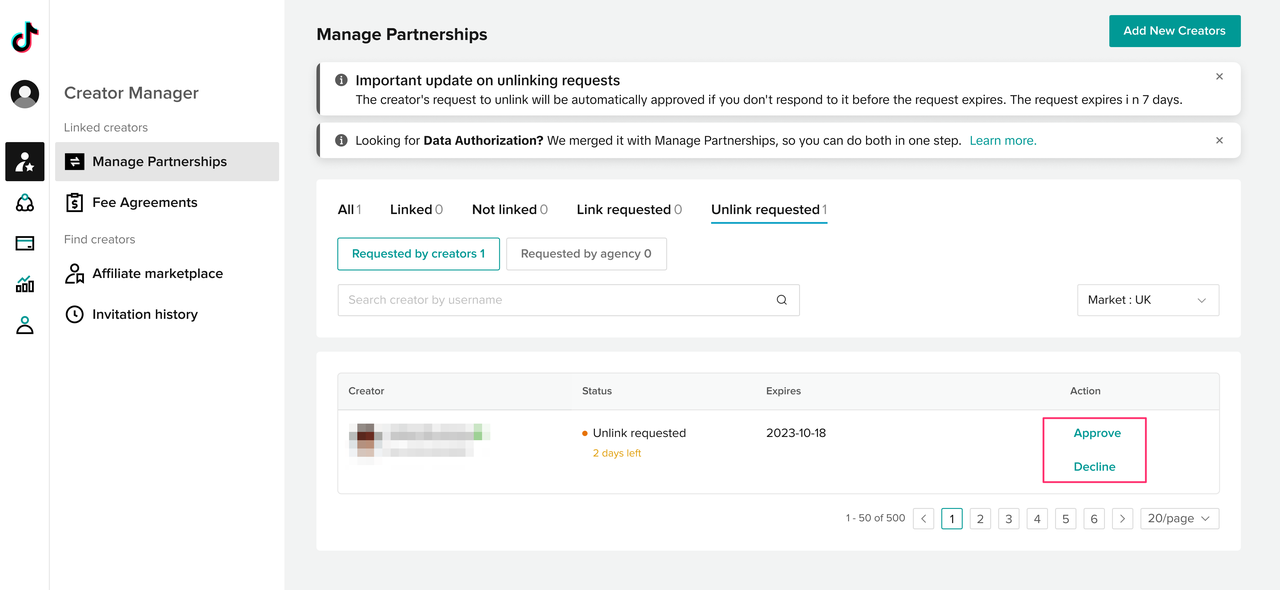Click the search magnifier icon
The image size is (1280, 590).
(781, 300)
